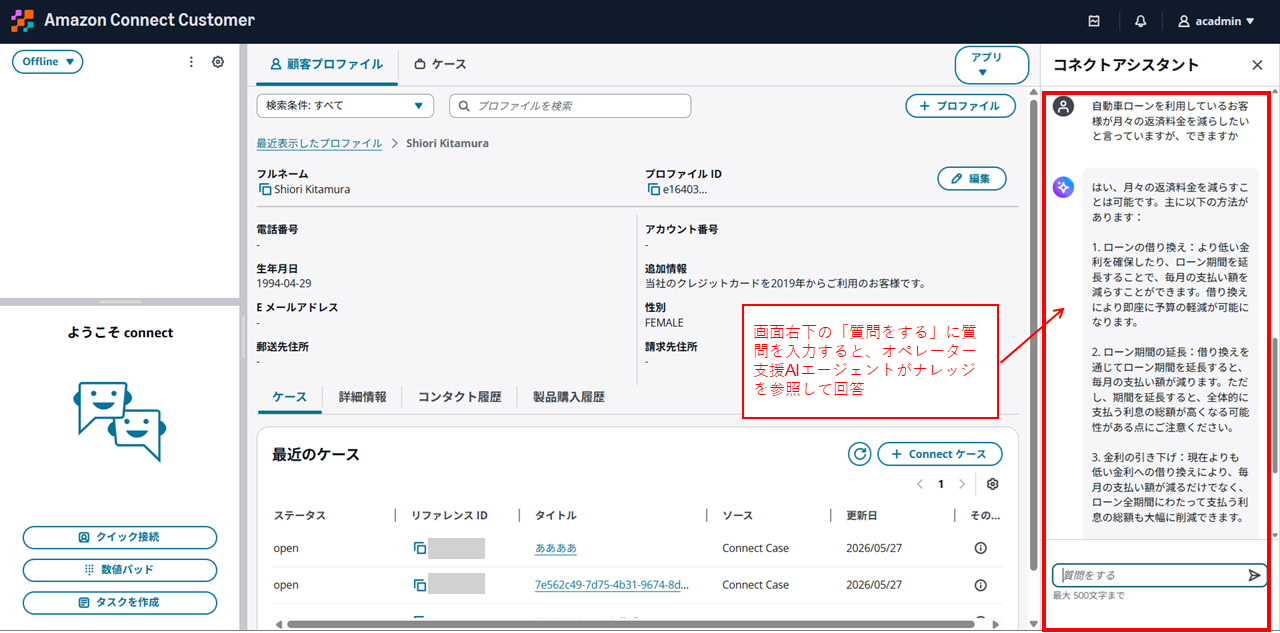Open the notifications bell

click(x=1141, y=21)
